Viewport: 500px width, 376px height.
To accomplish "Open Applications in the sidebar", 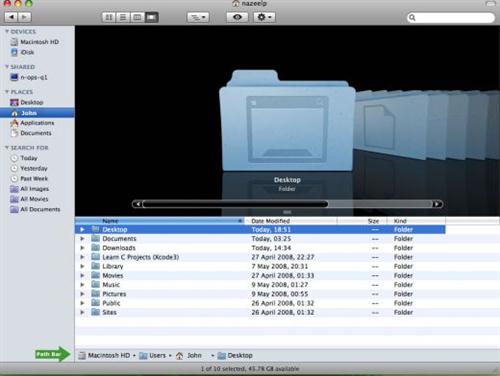I will (x=32, y=123).
